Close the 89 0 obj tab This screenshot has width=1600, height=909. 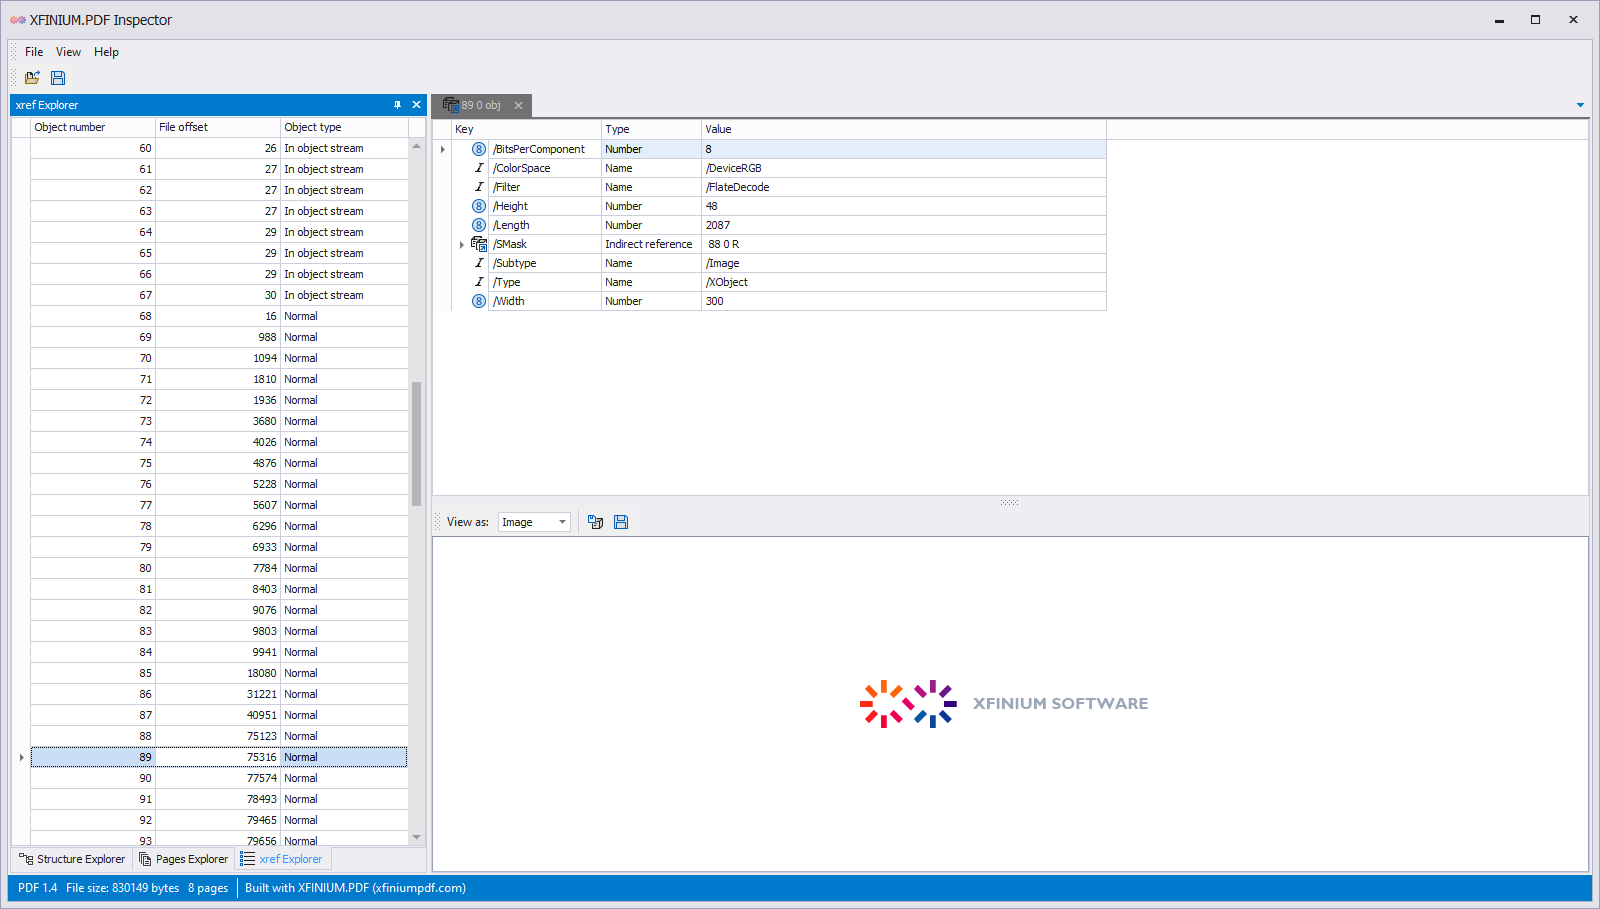[518, 106]
